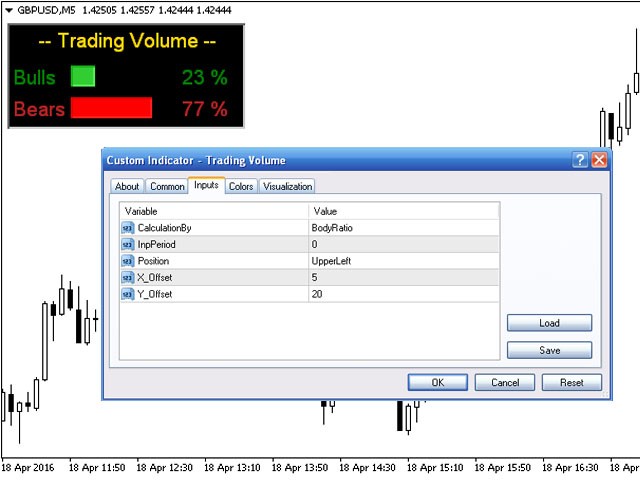Click the InpPeriod variable name
This screenshot has width=640, height=480.
point(156,244)
